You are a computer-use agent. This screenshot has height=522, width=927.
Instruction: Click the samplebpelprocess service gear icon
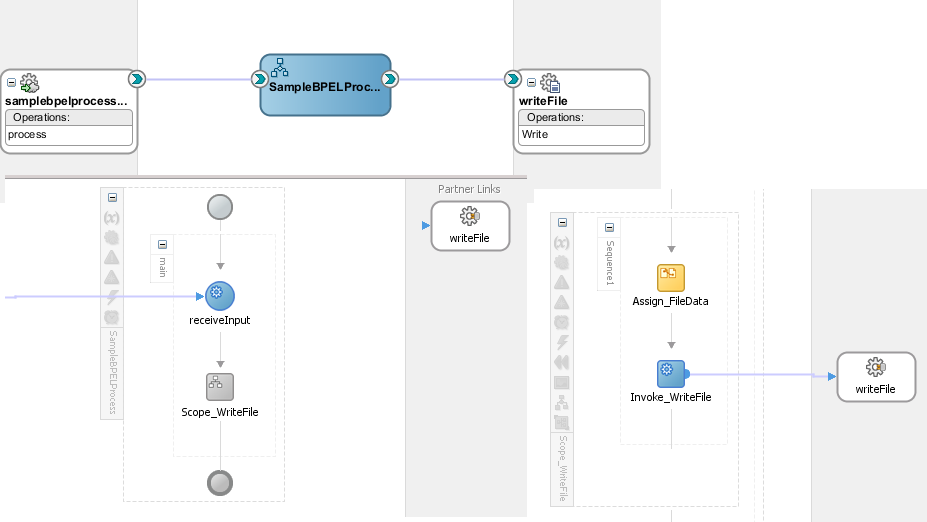(x=29, y=83)
